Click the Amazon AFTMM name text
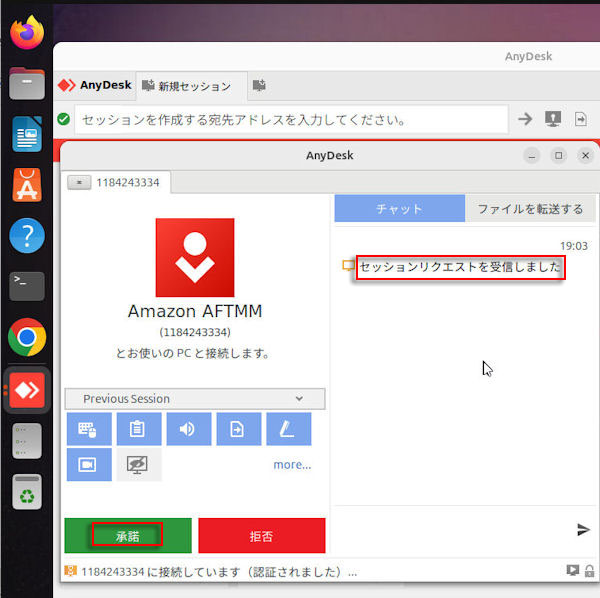The image size is (600, 598). coord(195,311)
